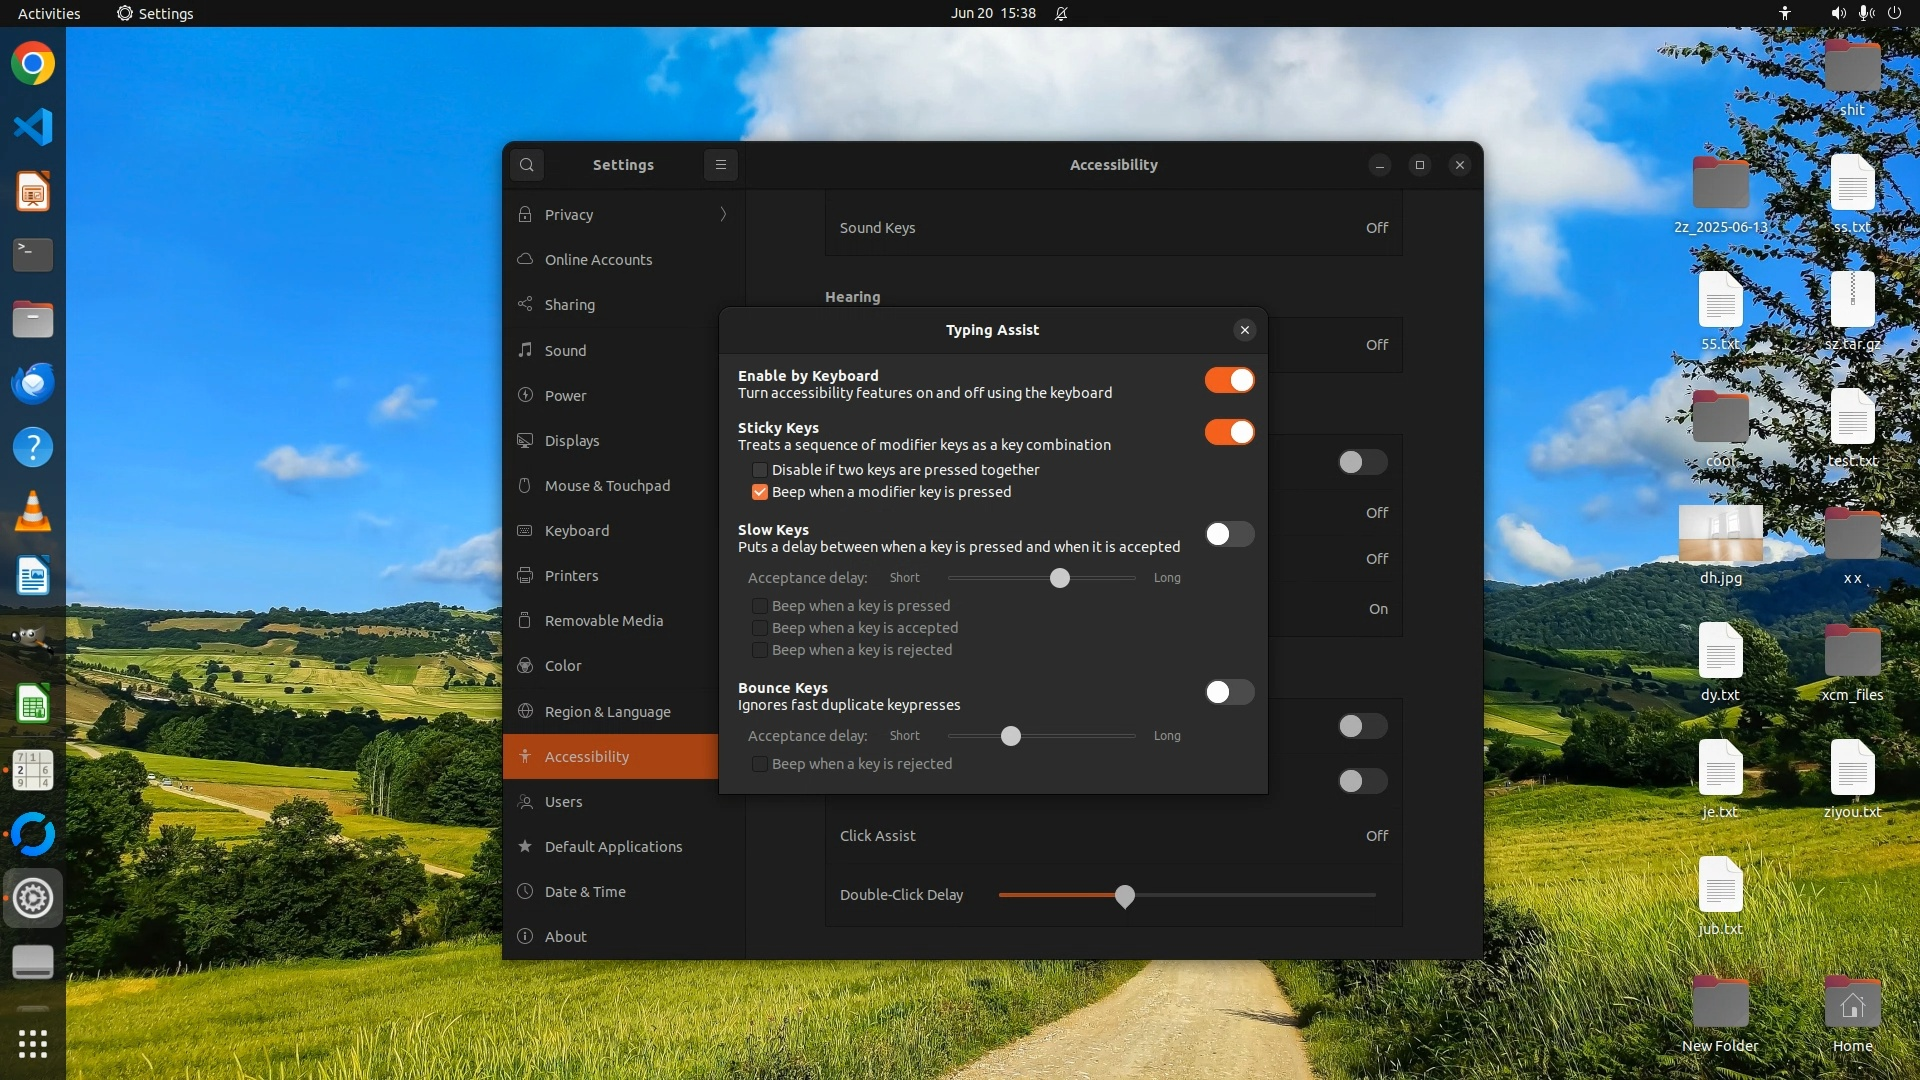1920x1080 pixels.
Task: Launch Visual Studio Code from dock
Action: [33, 127]
